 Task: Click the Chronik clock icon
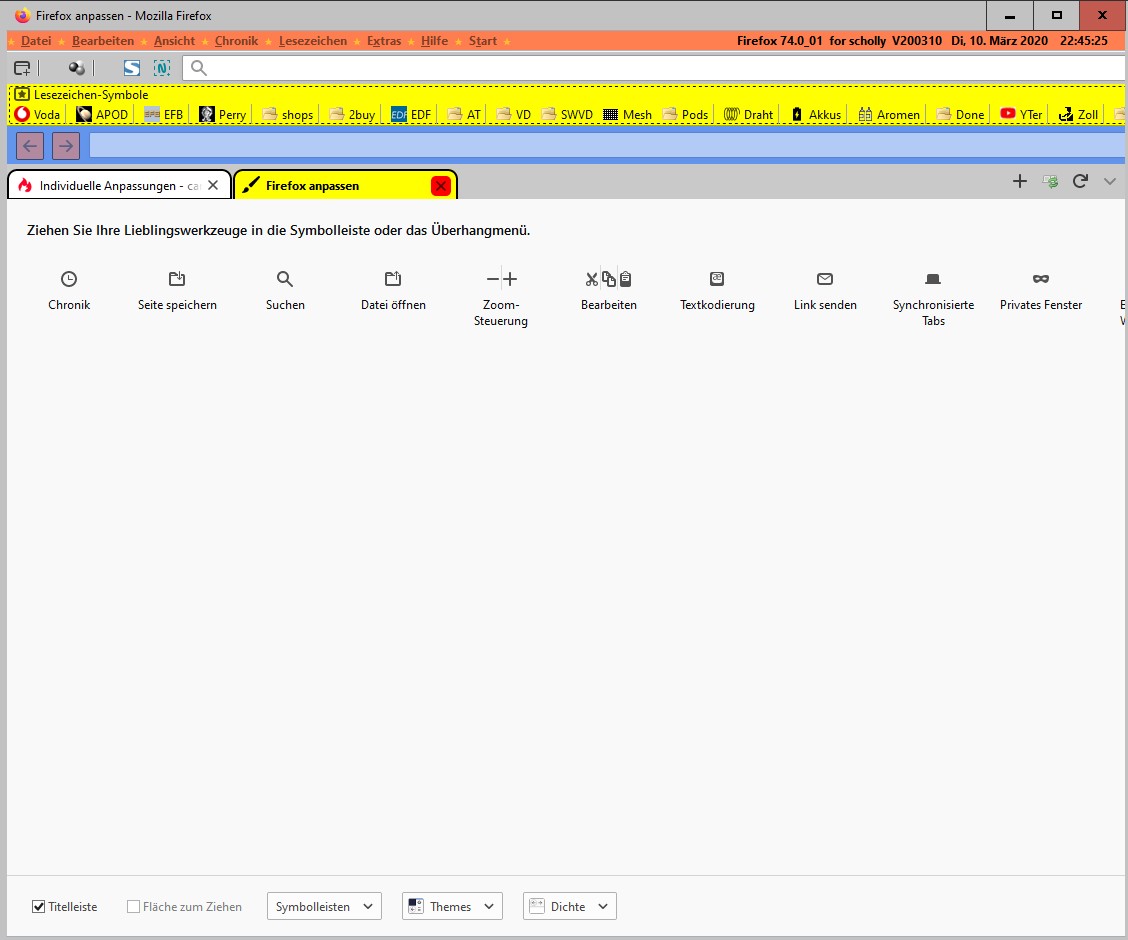point(69,279)
